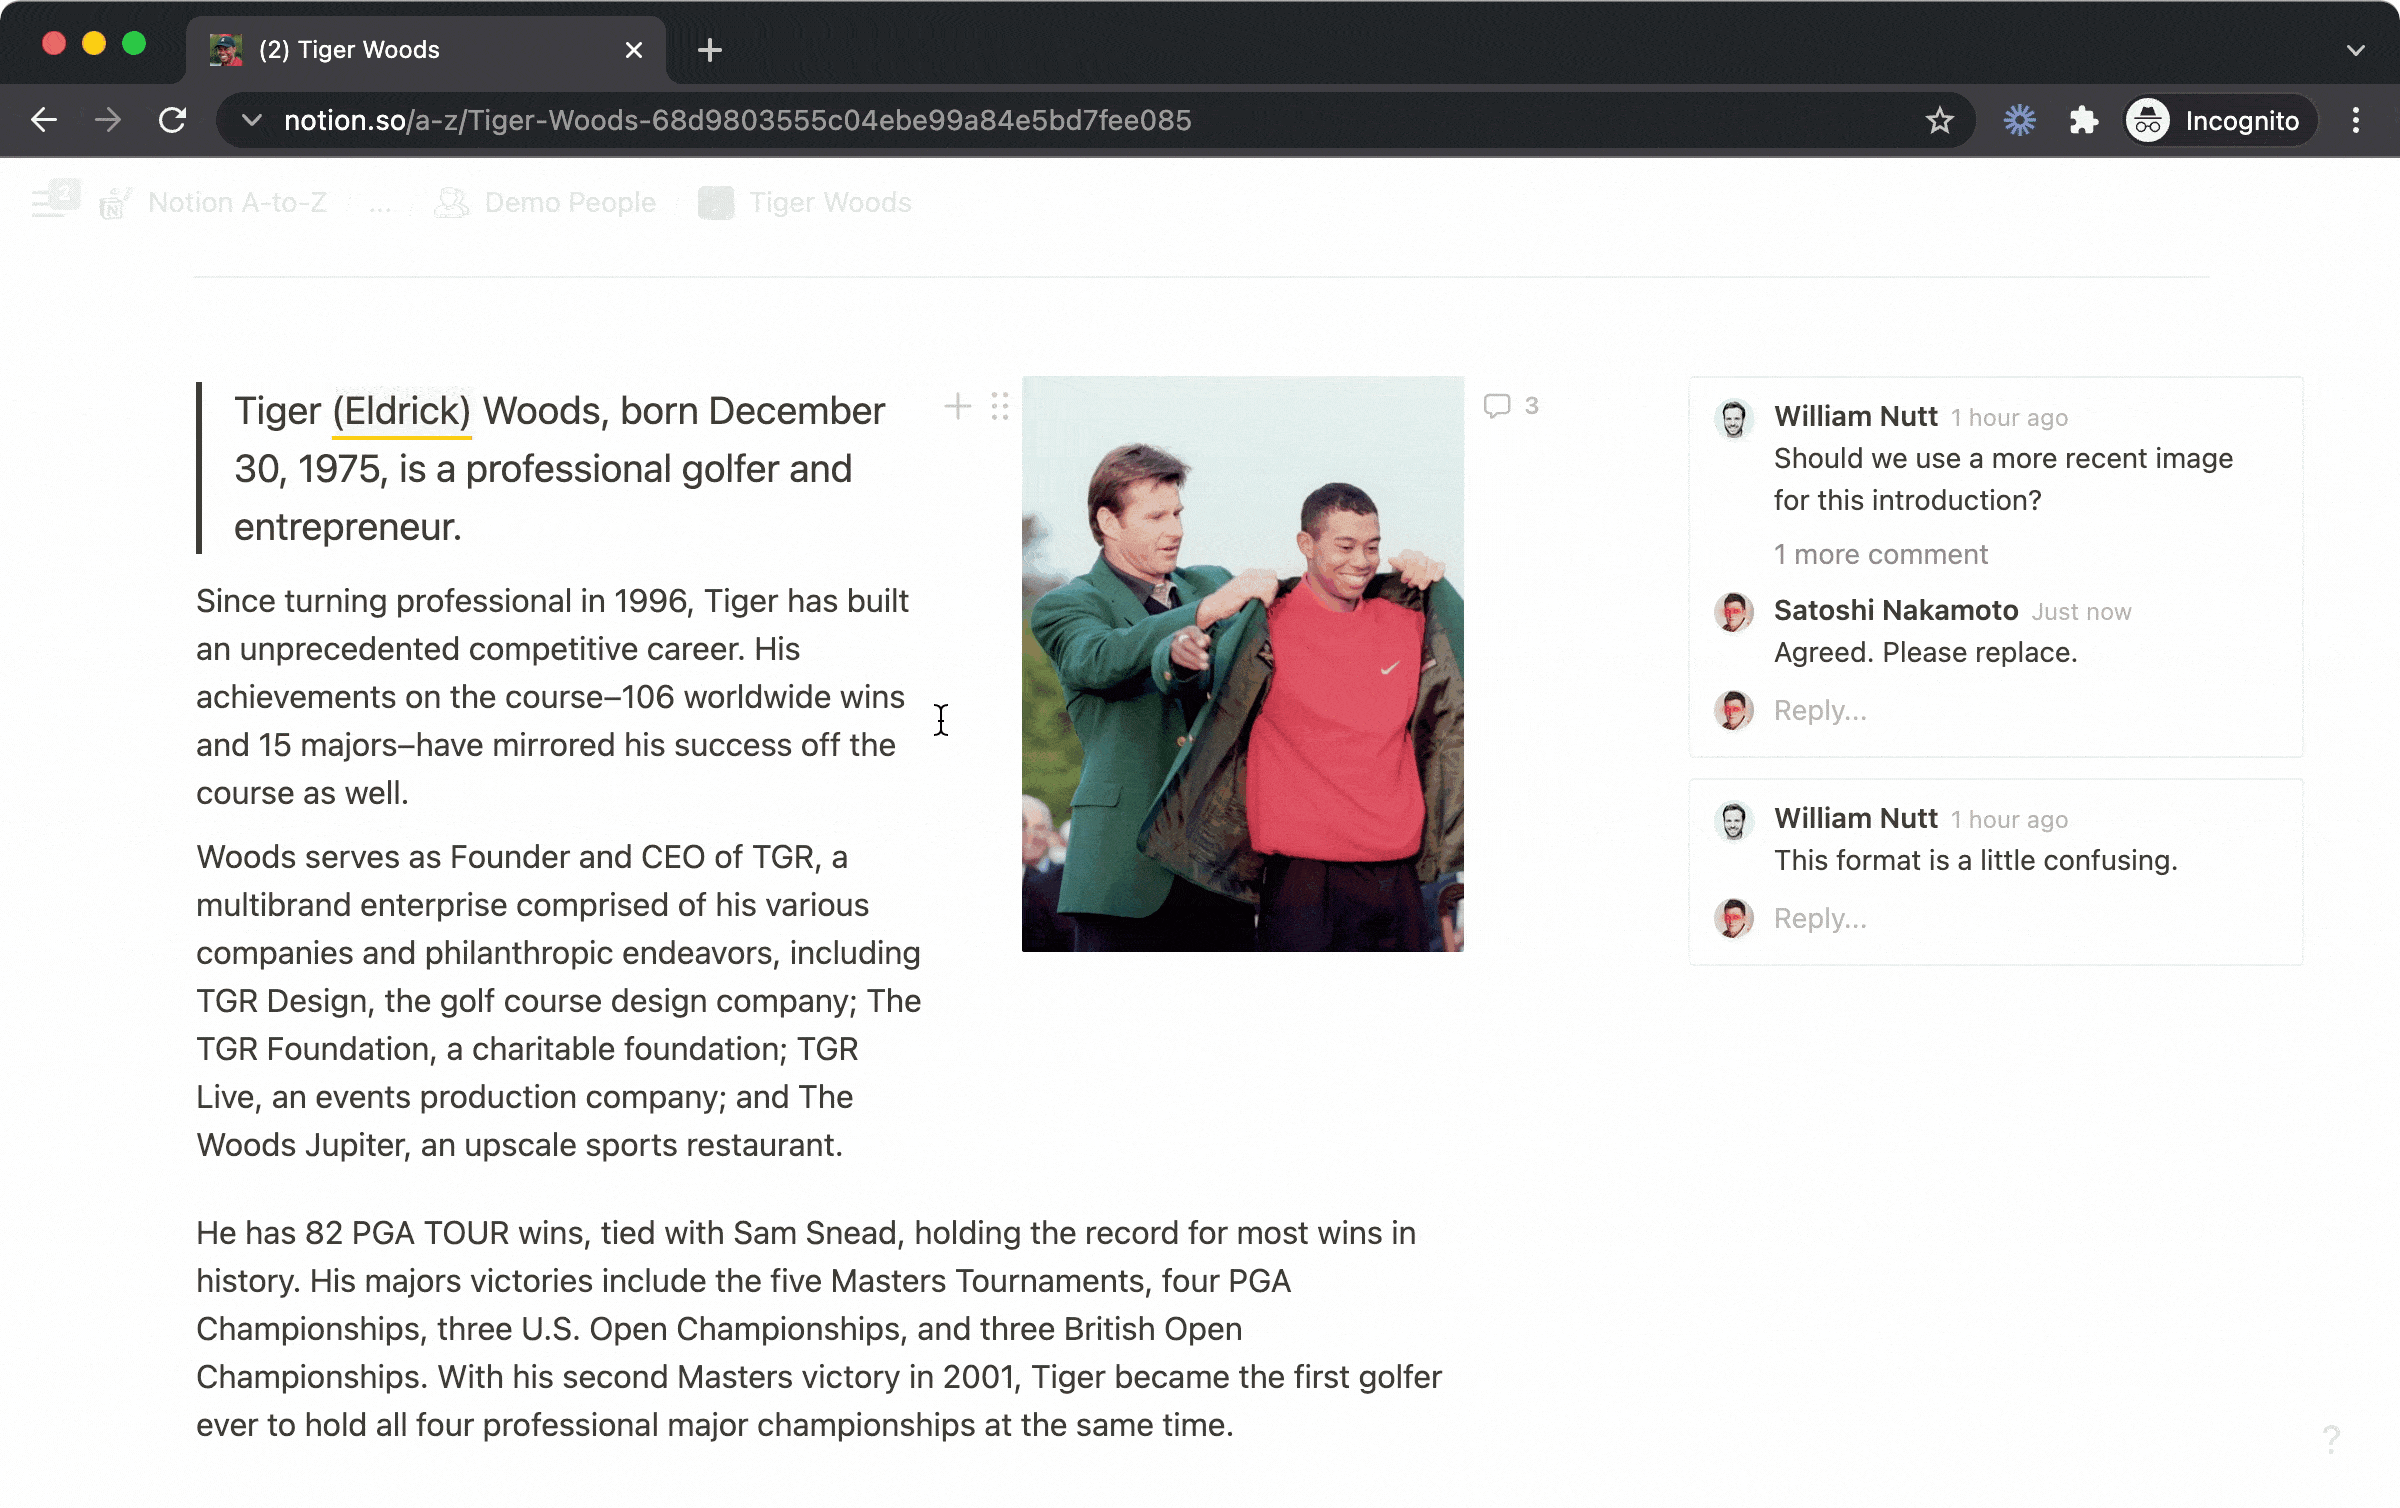The width and height of the screenshot is (2400, 1508).
Task: View the 3 comments on the image
Action: (1510, 405)
